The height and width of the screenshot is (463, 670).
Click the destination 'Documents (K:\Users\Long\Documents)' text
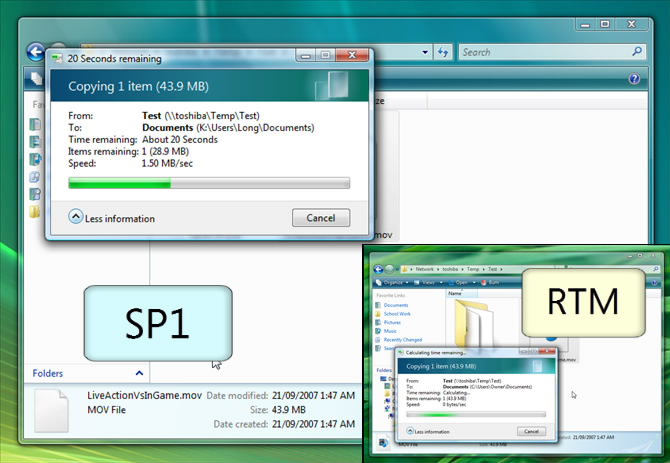[228, 128]
